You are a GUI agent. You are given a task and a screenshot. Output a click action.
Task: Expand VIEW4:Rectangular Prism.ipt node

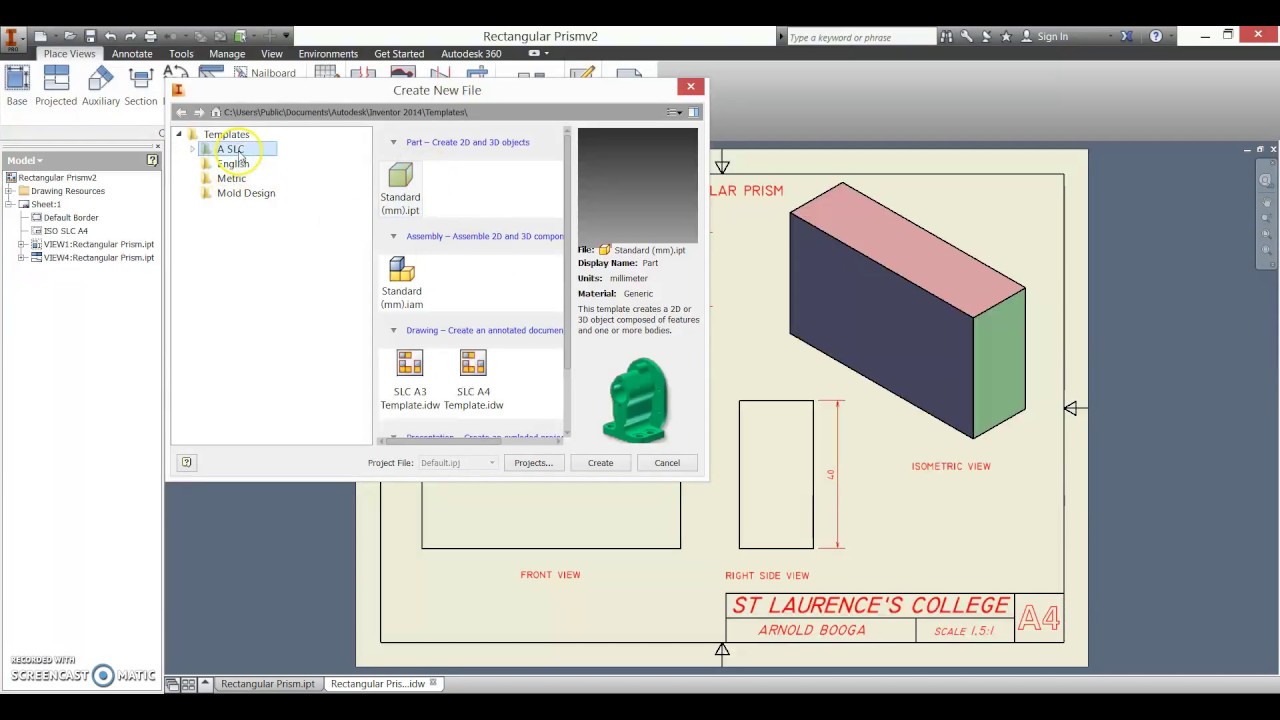[x=22, y=257]
